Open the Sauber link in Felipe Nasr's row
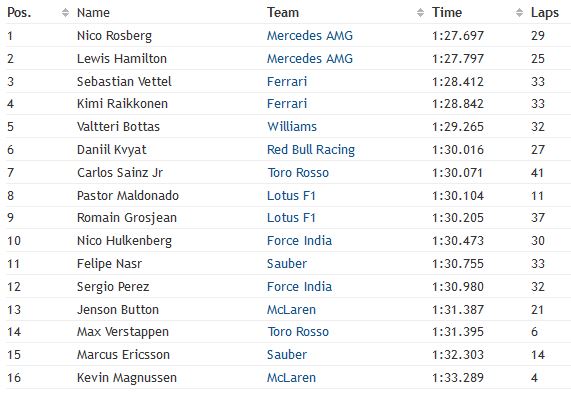 pyautogui.click(x=287, y=264)
